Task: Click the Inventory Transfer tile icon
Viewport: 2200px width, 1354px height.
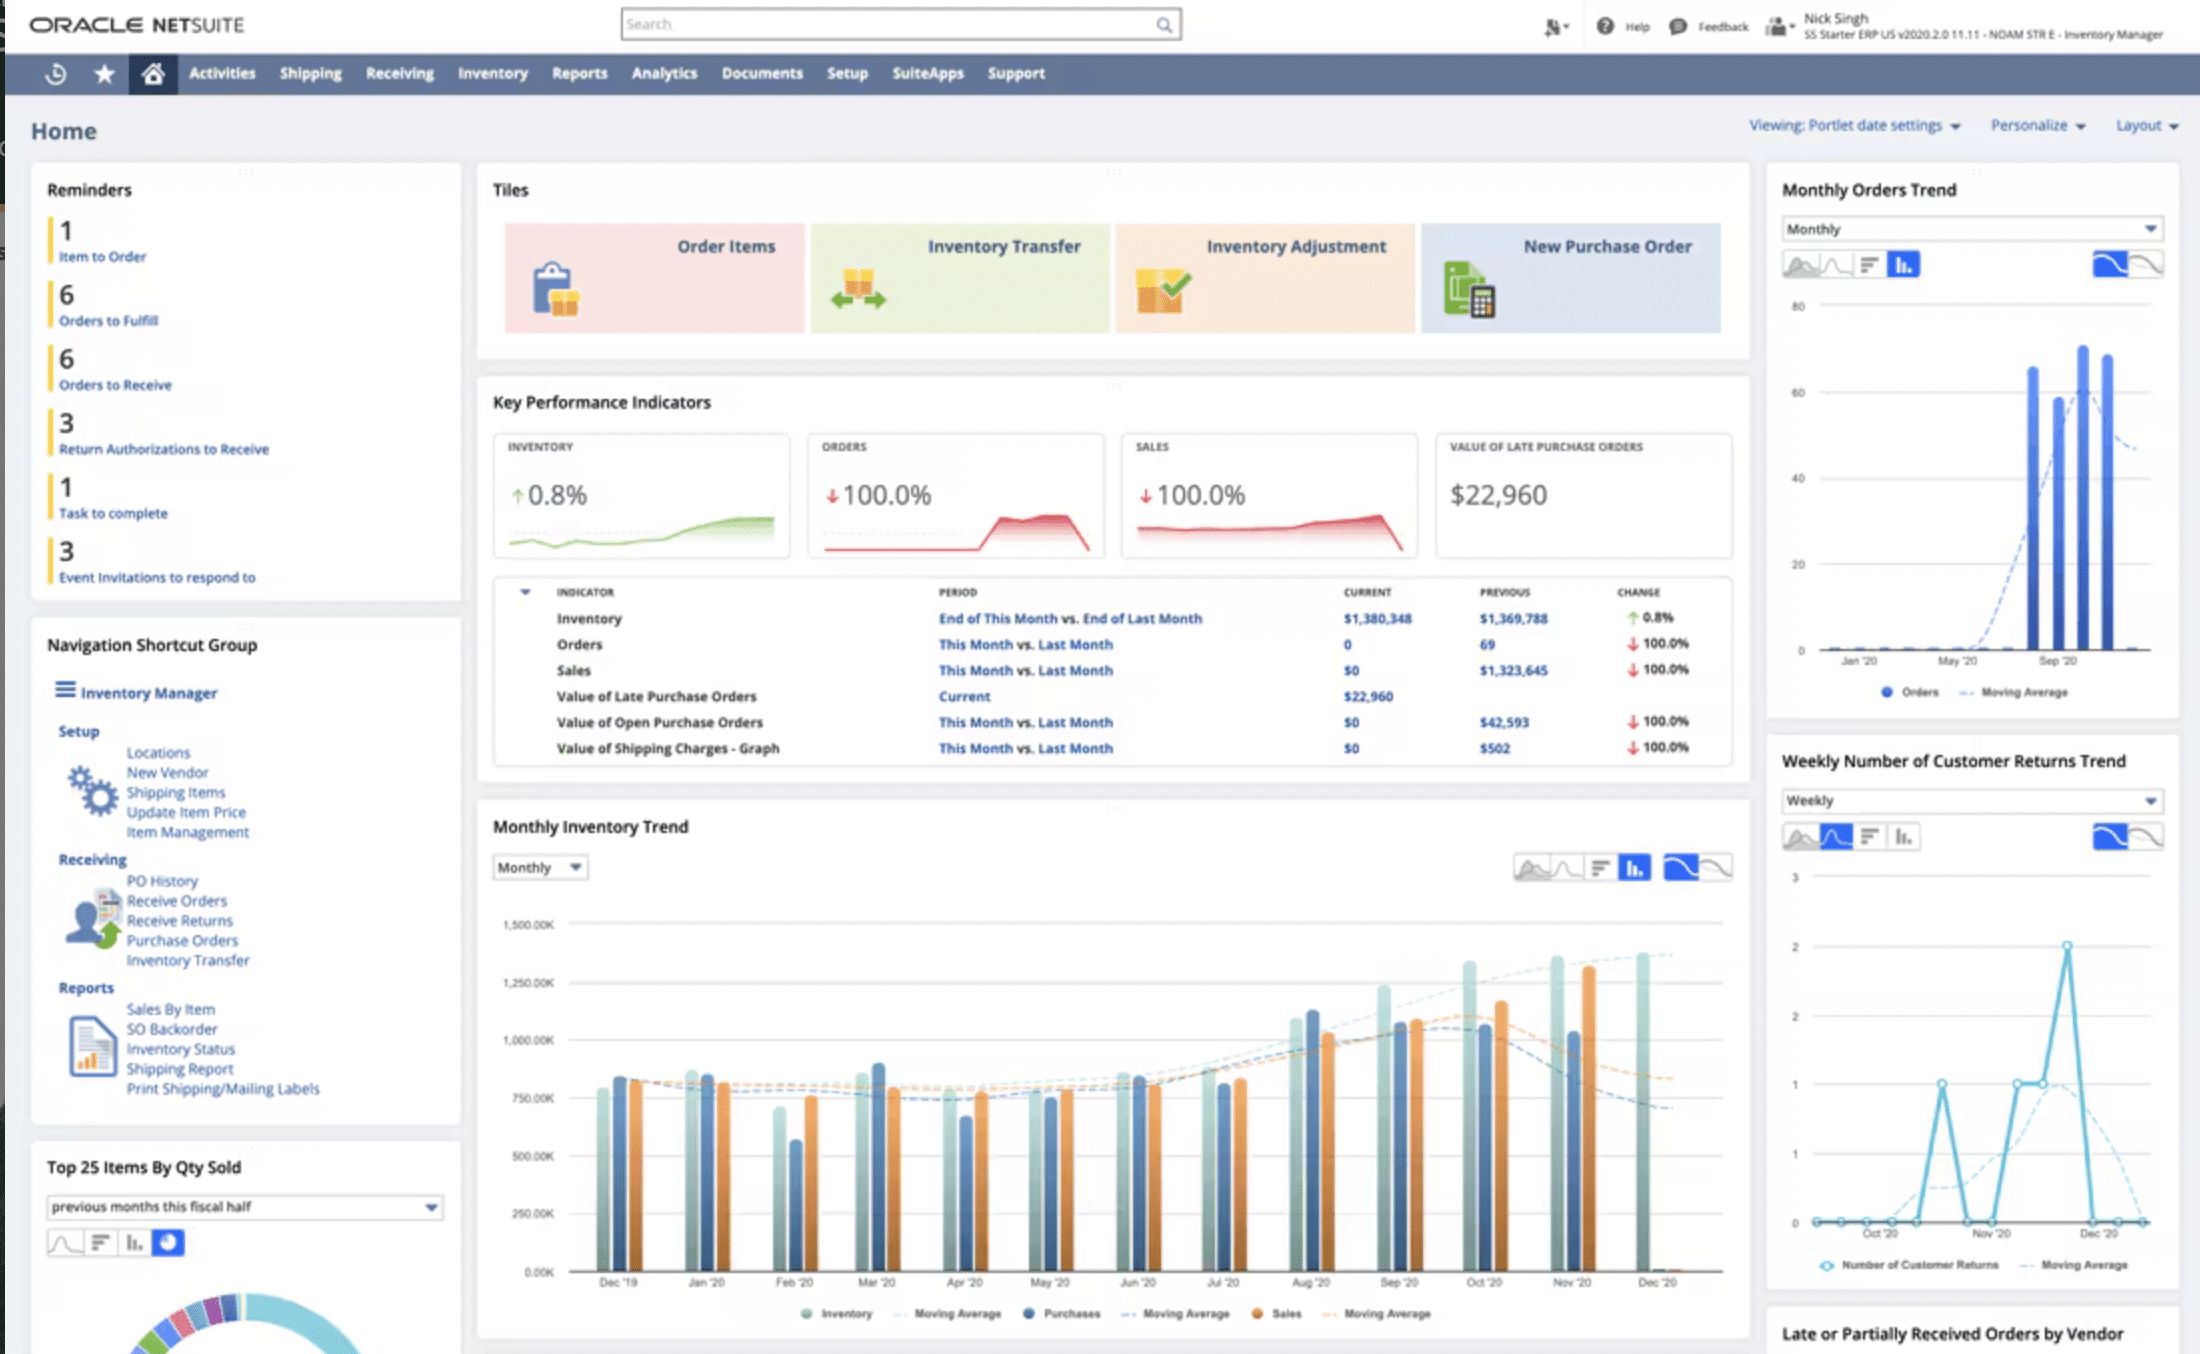Action: 860,290
